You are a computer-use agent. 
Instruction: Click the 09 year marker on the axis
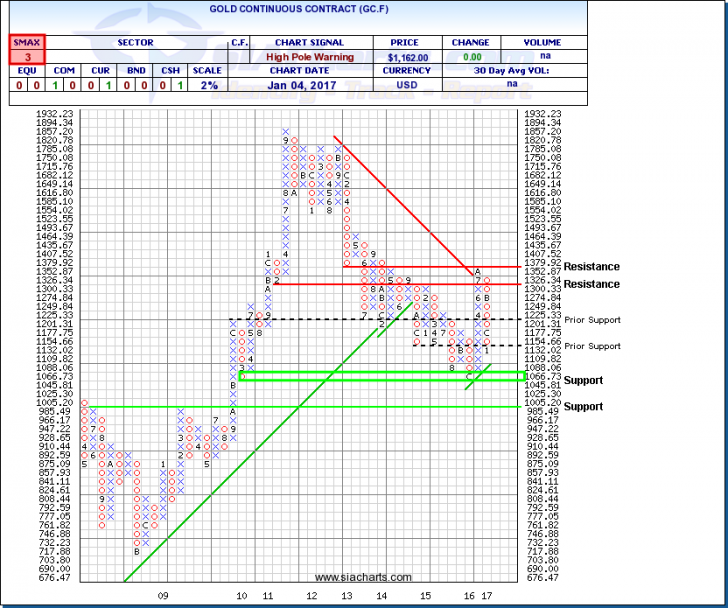point(164,595)
